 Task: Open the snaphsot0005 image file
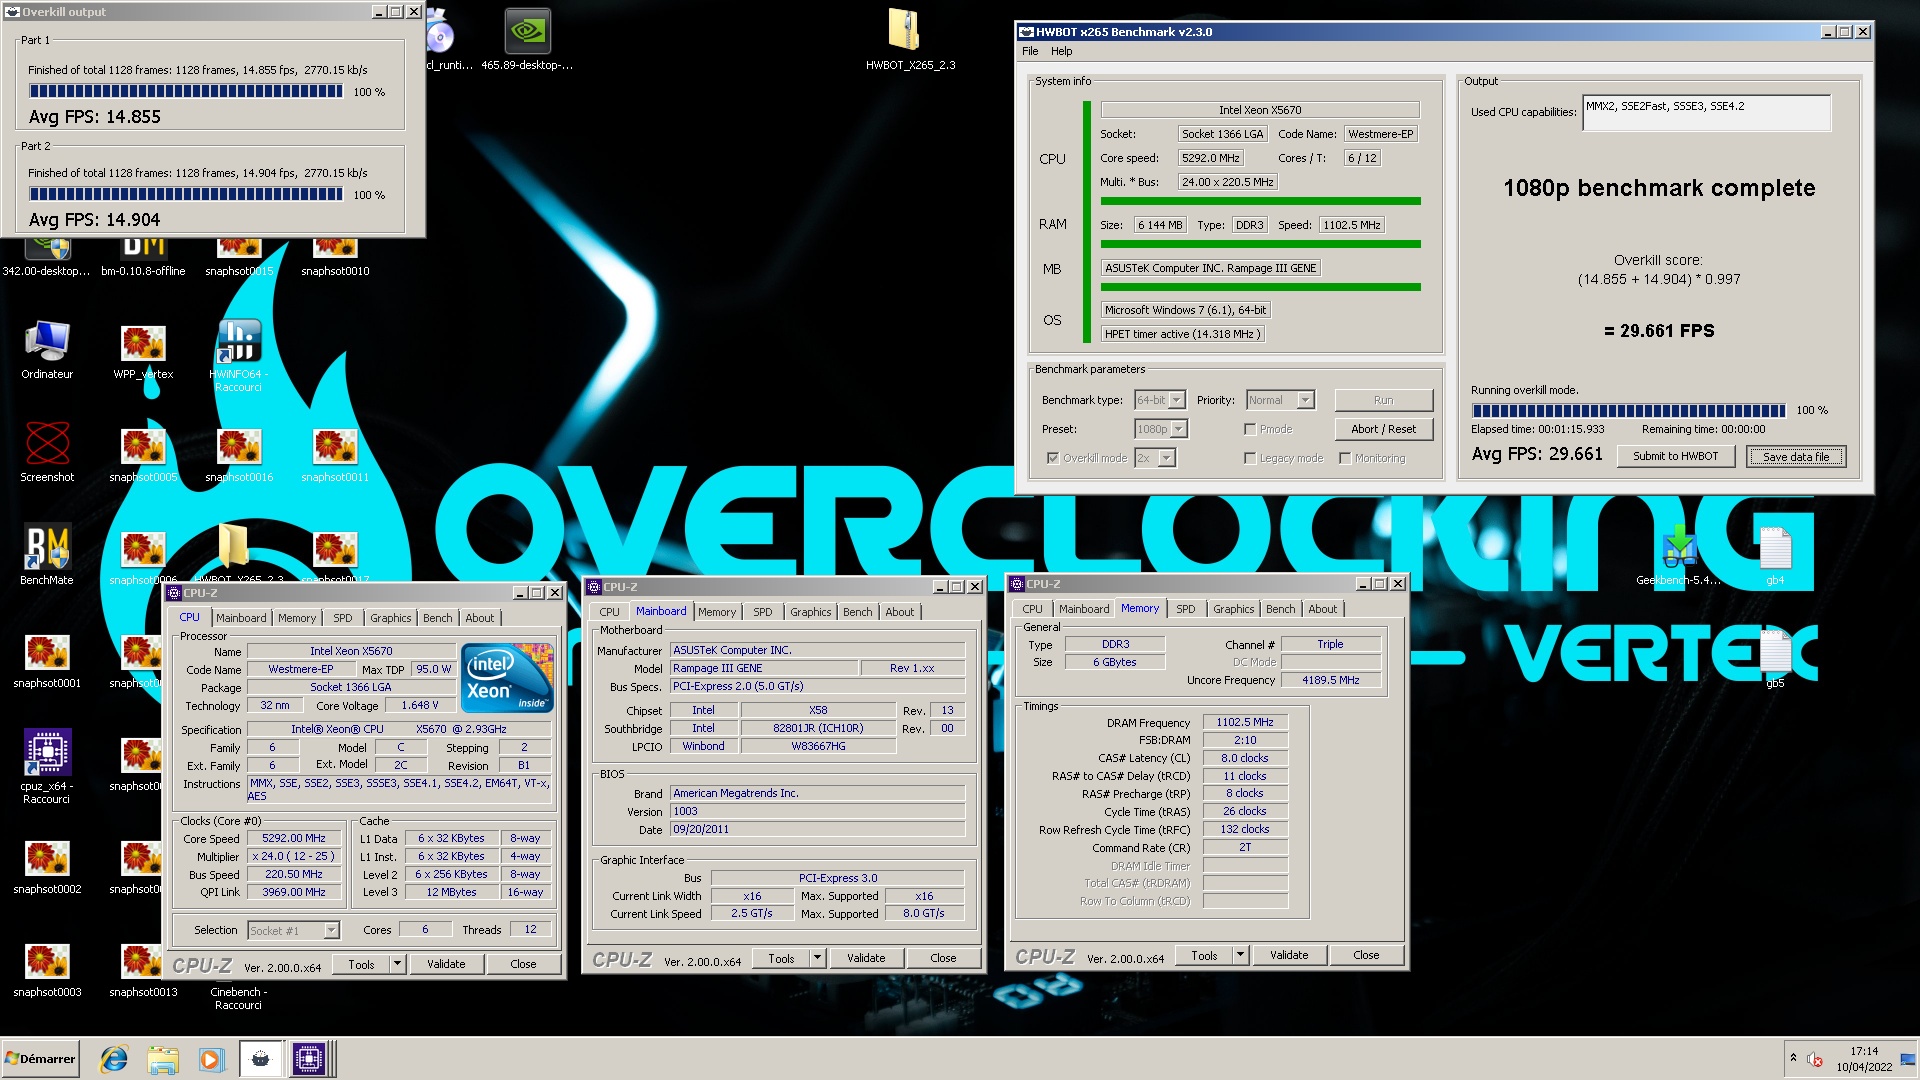pos(143,454)
